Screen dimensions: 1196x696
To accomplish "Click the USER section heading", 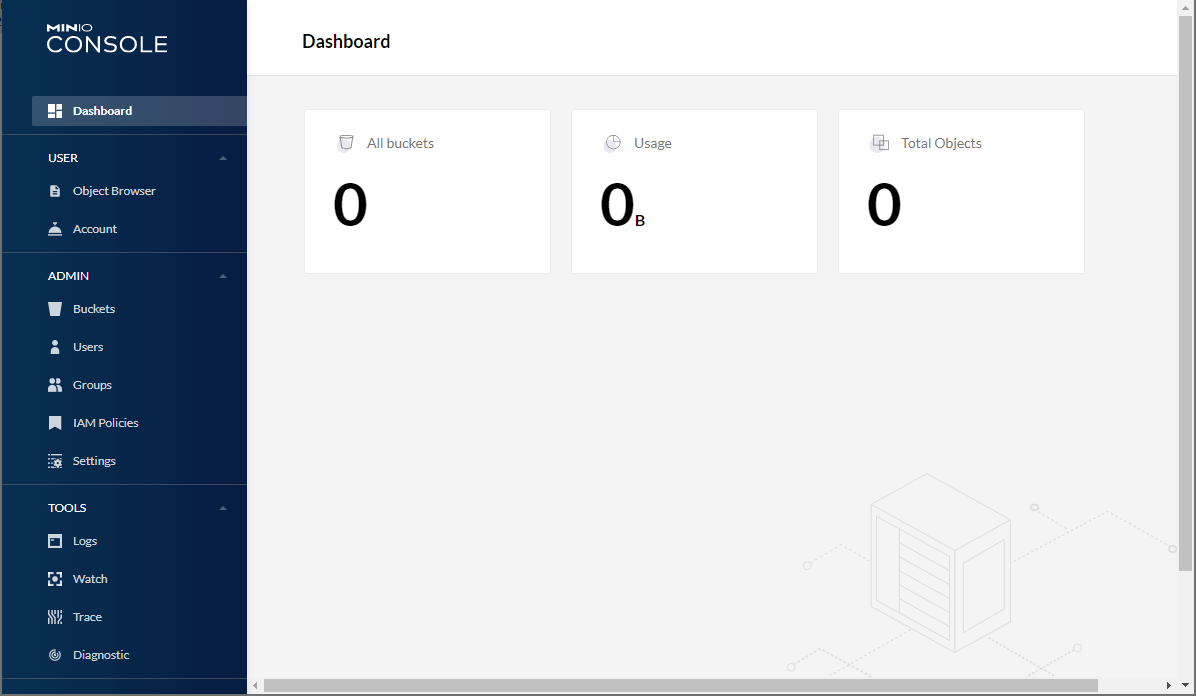I will (63, 158).
